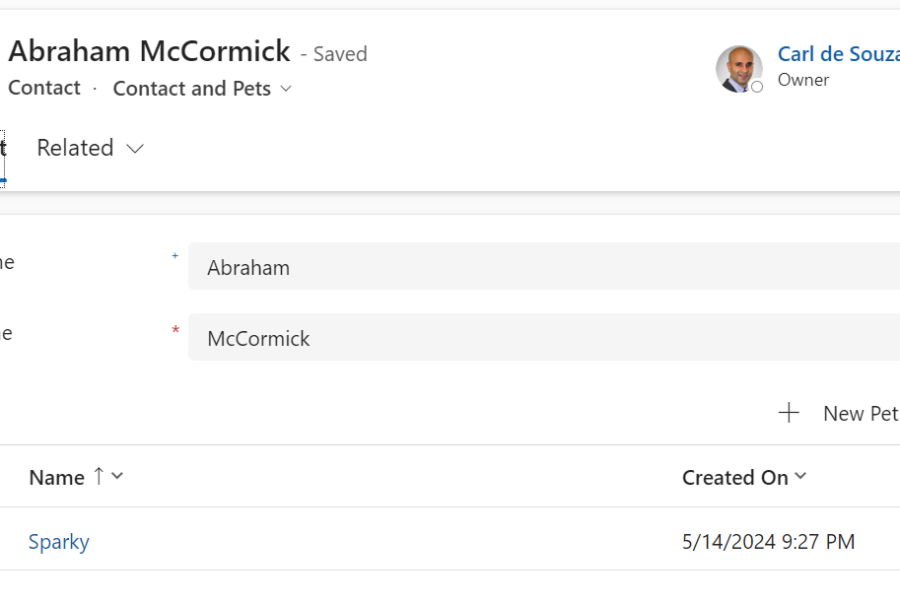The image size is (900, 604).
Task: Click the plus icon beside New Pet
Action: click(790, 412)
